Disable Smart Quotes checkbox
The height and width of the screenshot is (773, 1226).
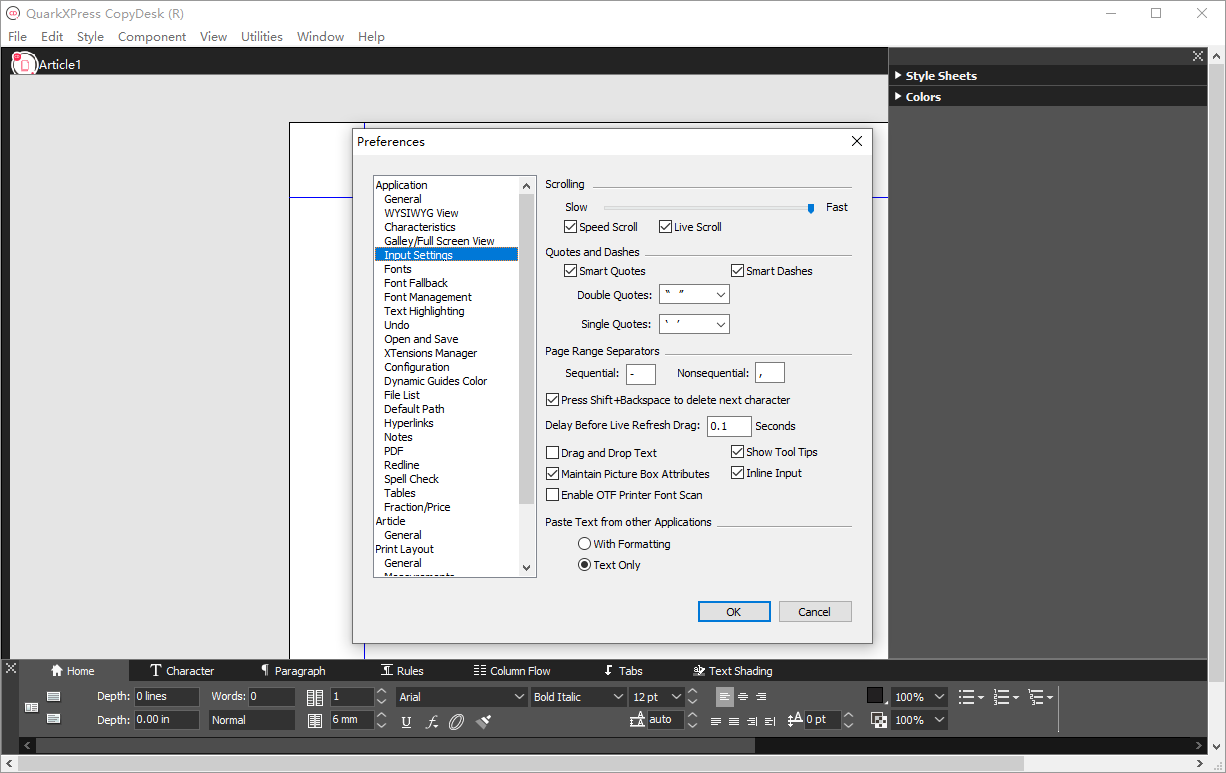coord(570,271)
